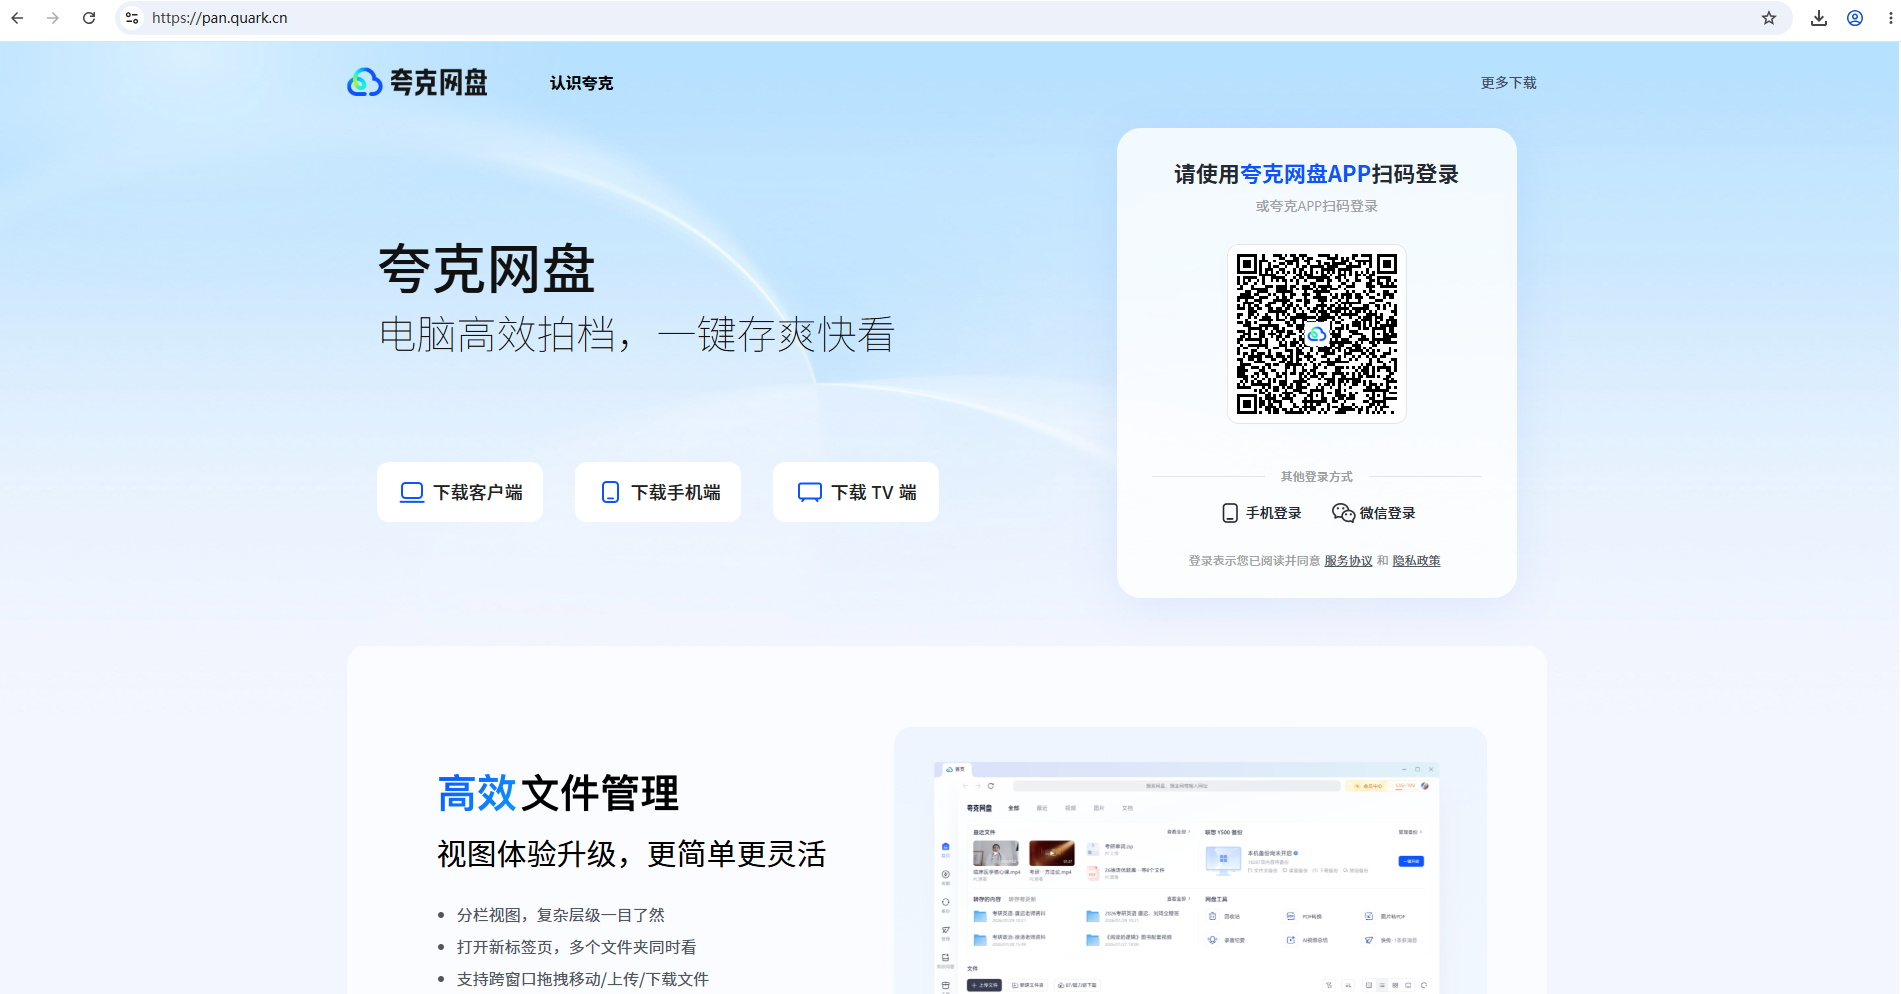
Task: Open the 服务协议 link
Action: tap(1348, 561)
